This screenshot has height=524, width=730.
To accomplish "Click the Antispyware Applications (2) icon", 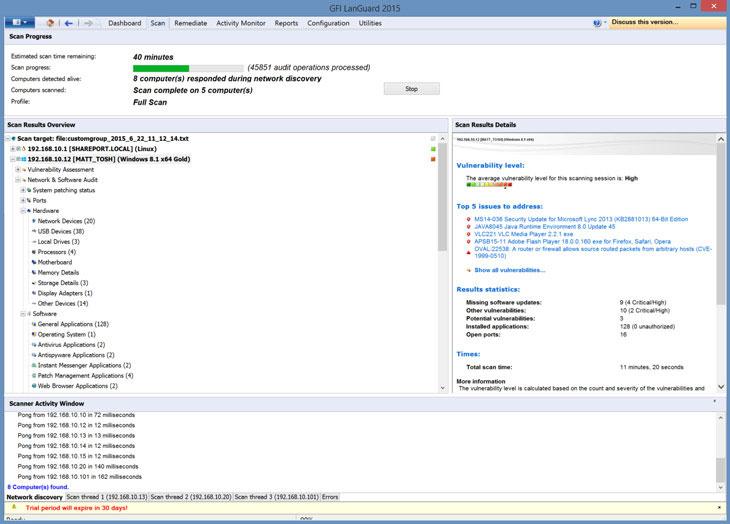I will point(34,355).
